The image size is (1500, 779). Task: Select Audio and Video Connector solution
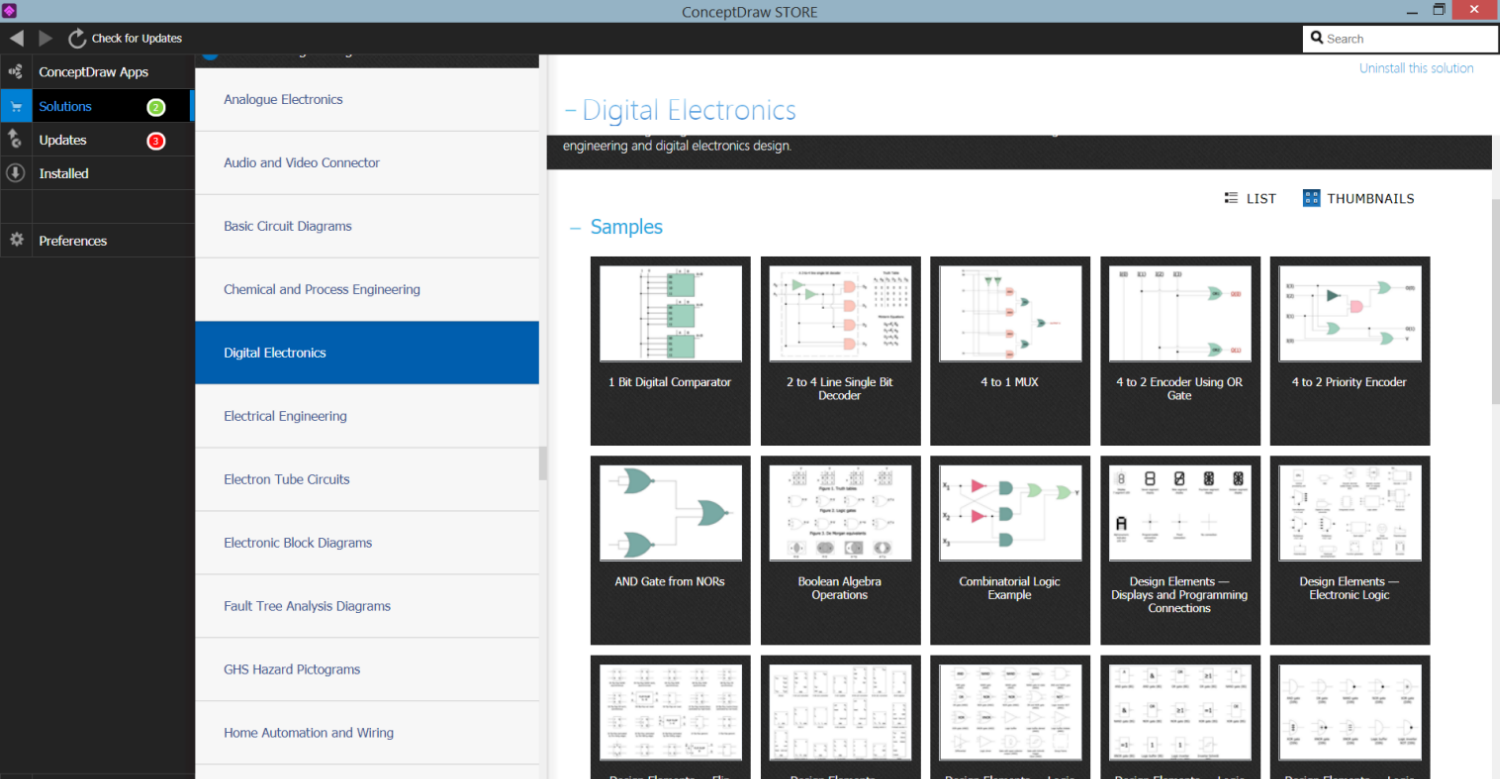(367, 163)
